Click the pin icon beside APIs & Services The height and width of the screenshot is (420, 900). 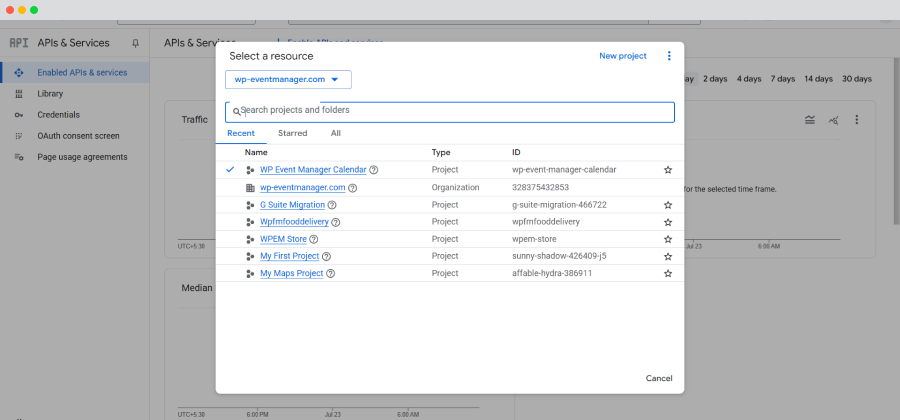click(135, 43)
